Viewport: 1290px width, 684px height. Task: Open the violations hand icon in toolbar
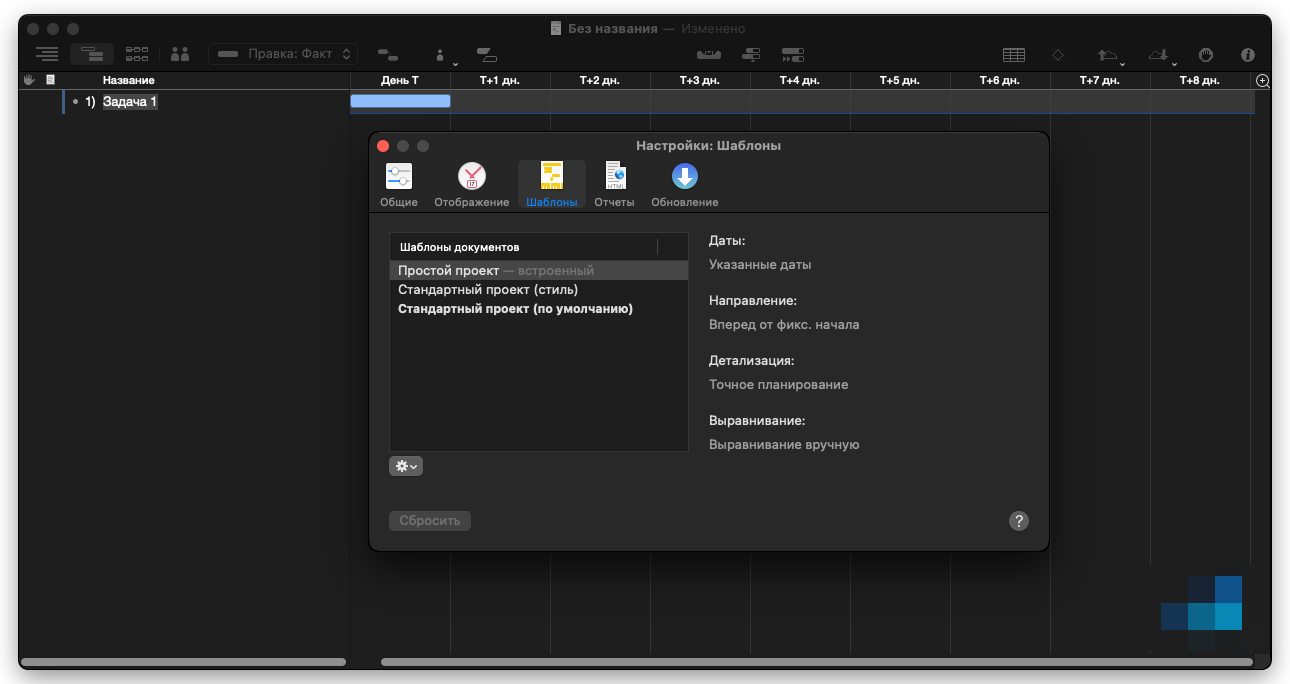[1206, 55]
